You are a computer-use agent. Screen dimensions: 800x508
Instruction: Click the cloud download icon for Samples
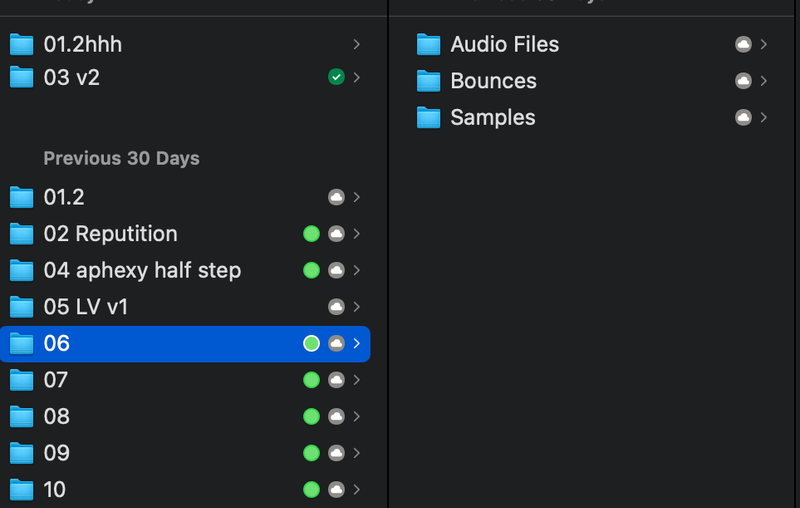pyautogui.click(x=743, y=117)
